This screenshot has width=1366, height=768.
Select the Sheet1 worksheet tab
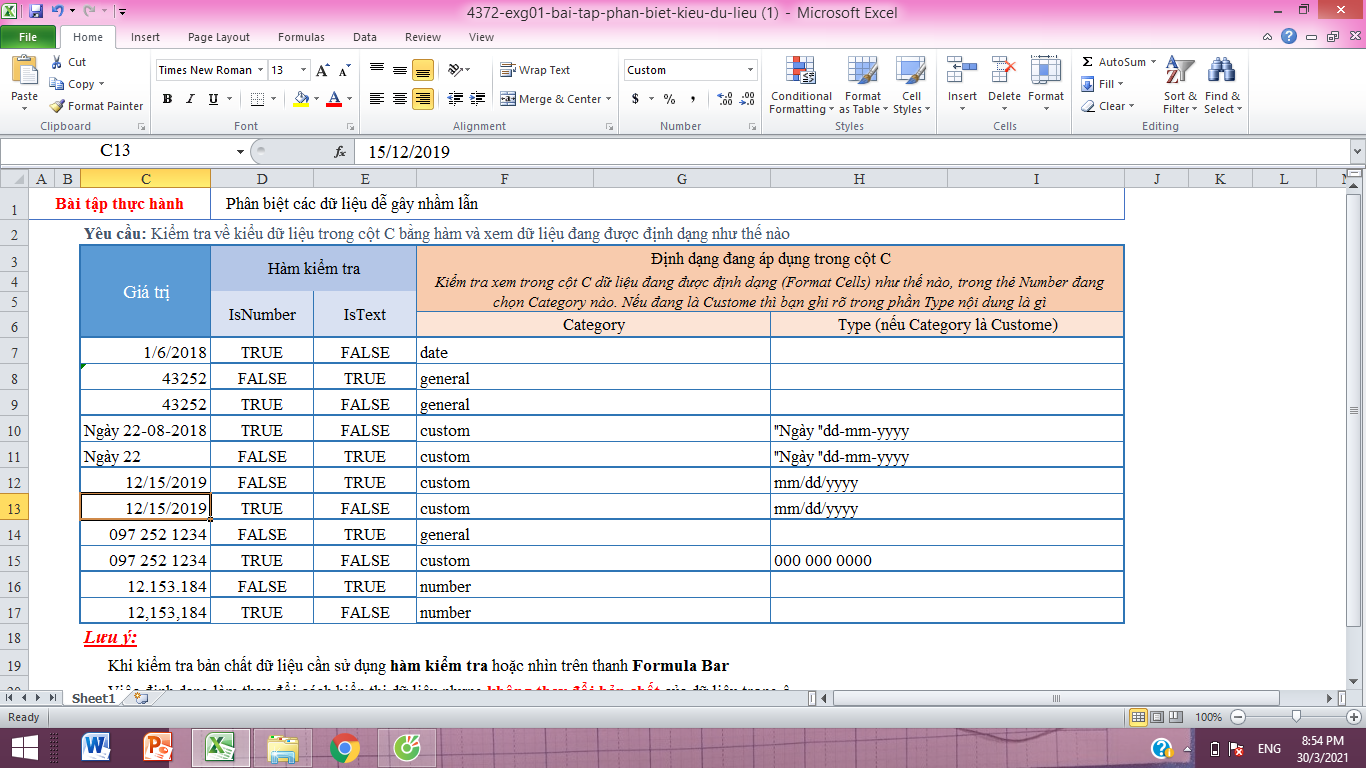(x=93, y=698)
